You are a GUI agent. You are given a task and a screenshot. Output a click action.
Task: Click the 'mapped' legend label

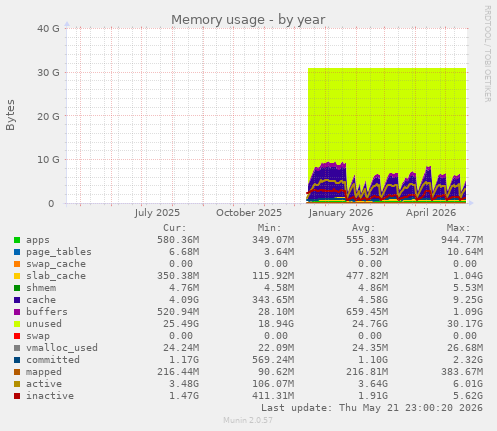(x=44, y=372)
